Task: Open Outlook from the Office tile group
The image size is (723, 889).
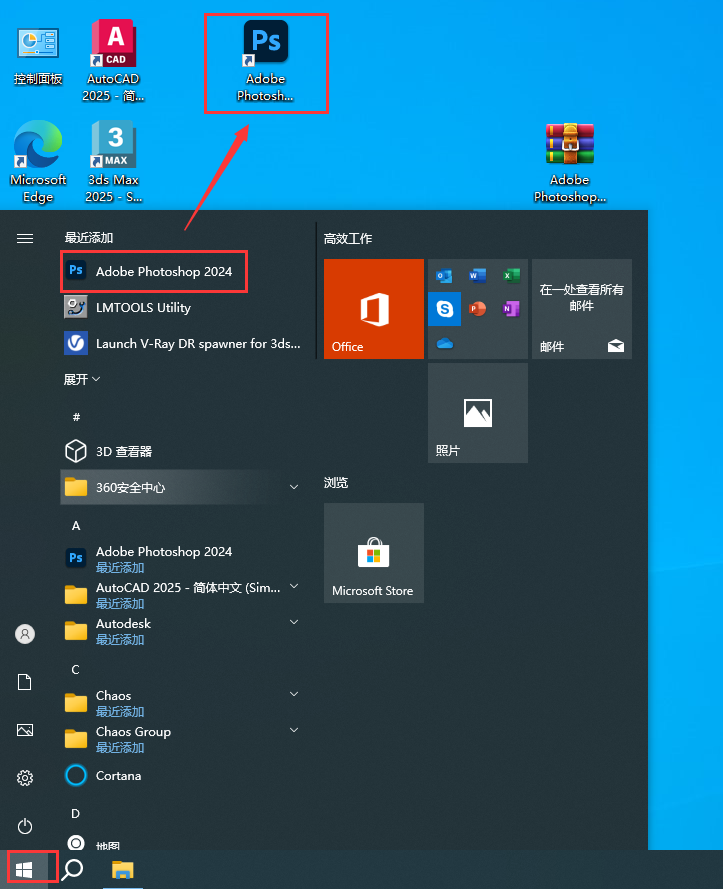Action: pos(444,276)
